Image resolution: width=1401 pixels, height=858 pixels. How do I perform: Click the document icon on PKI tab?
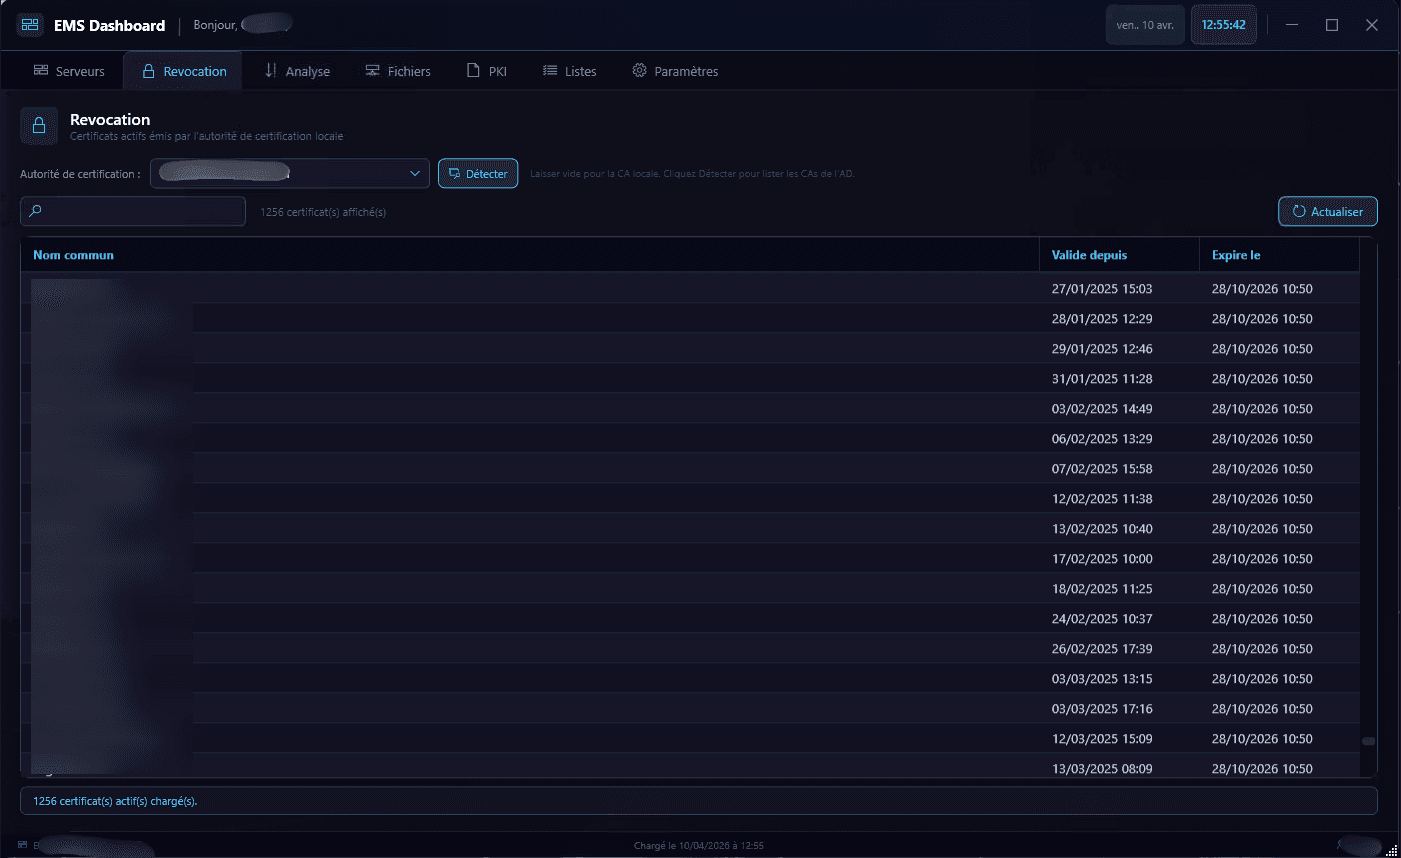click(x=473, y=71)
